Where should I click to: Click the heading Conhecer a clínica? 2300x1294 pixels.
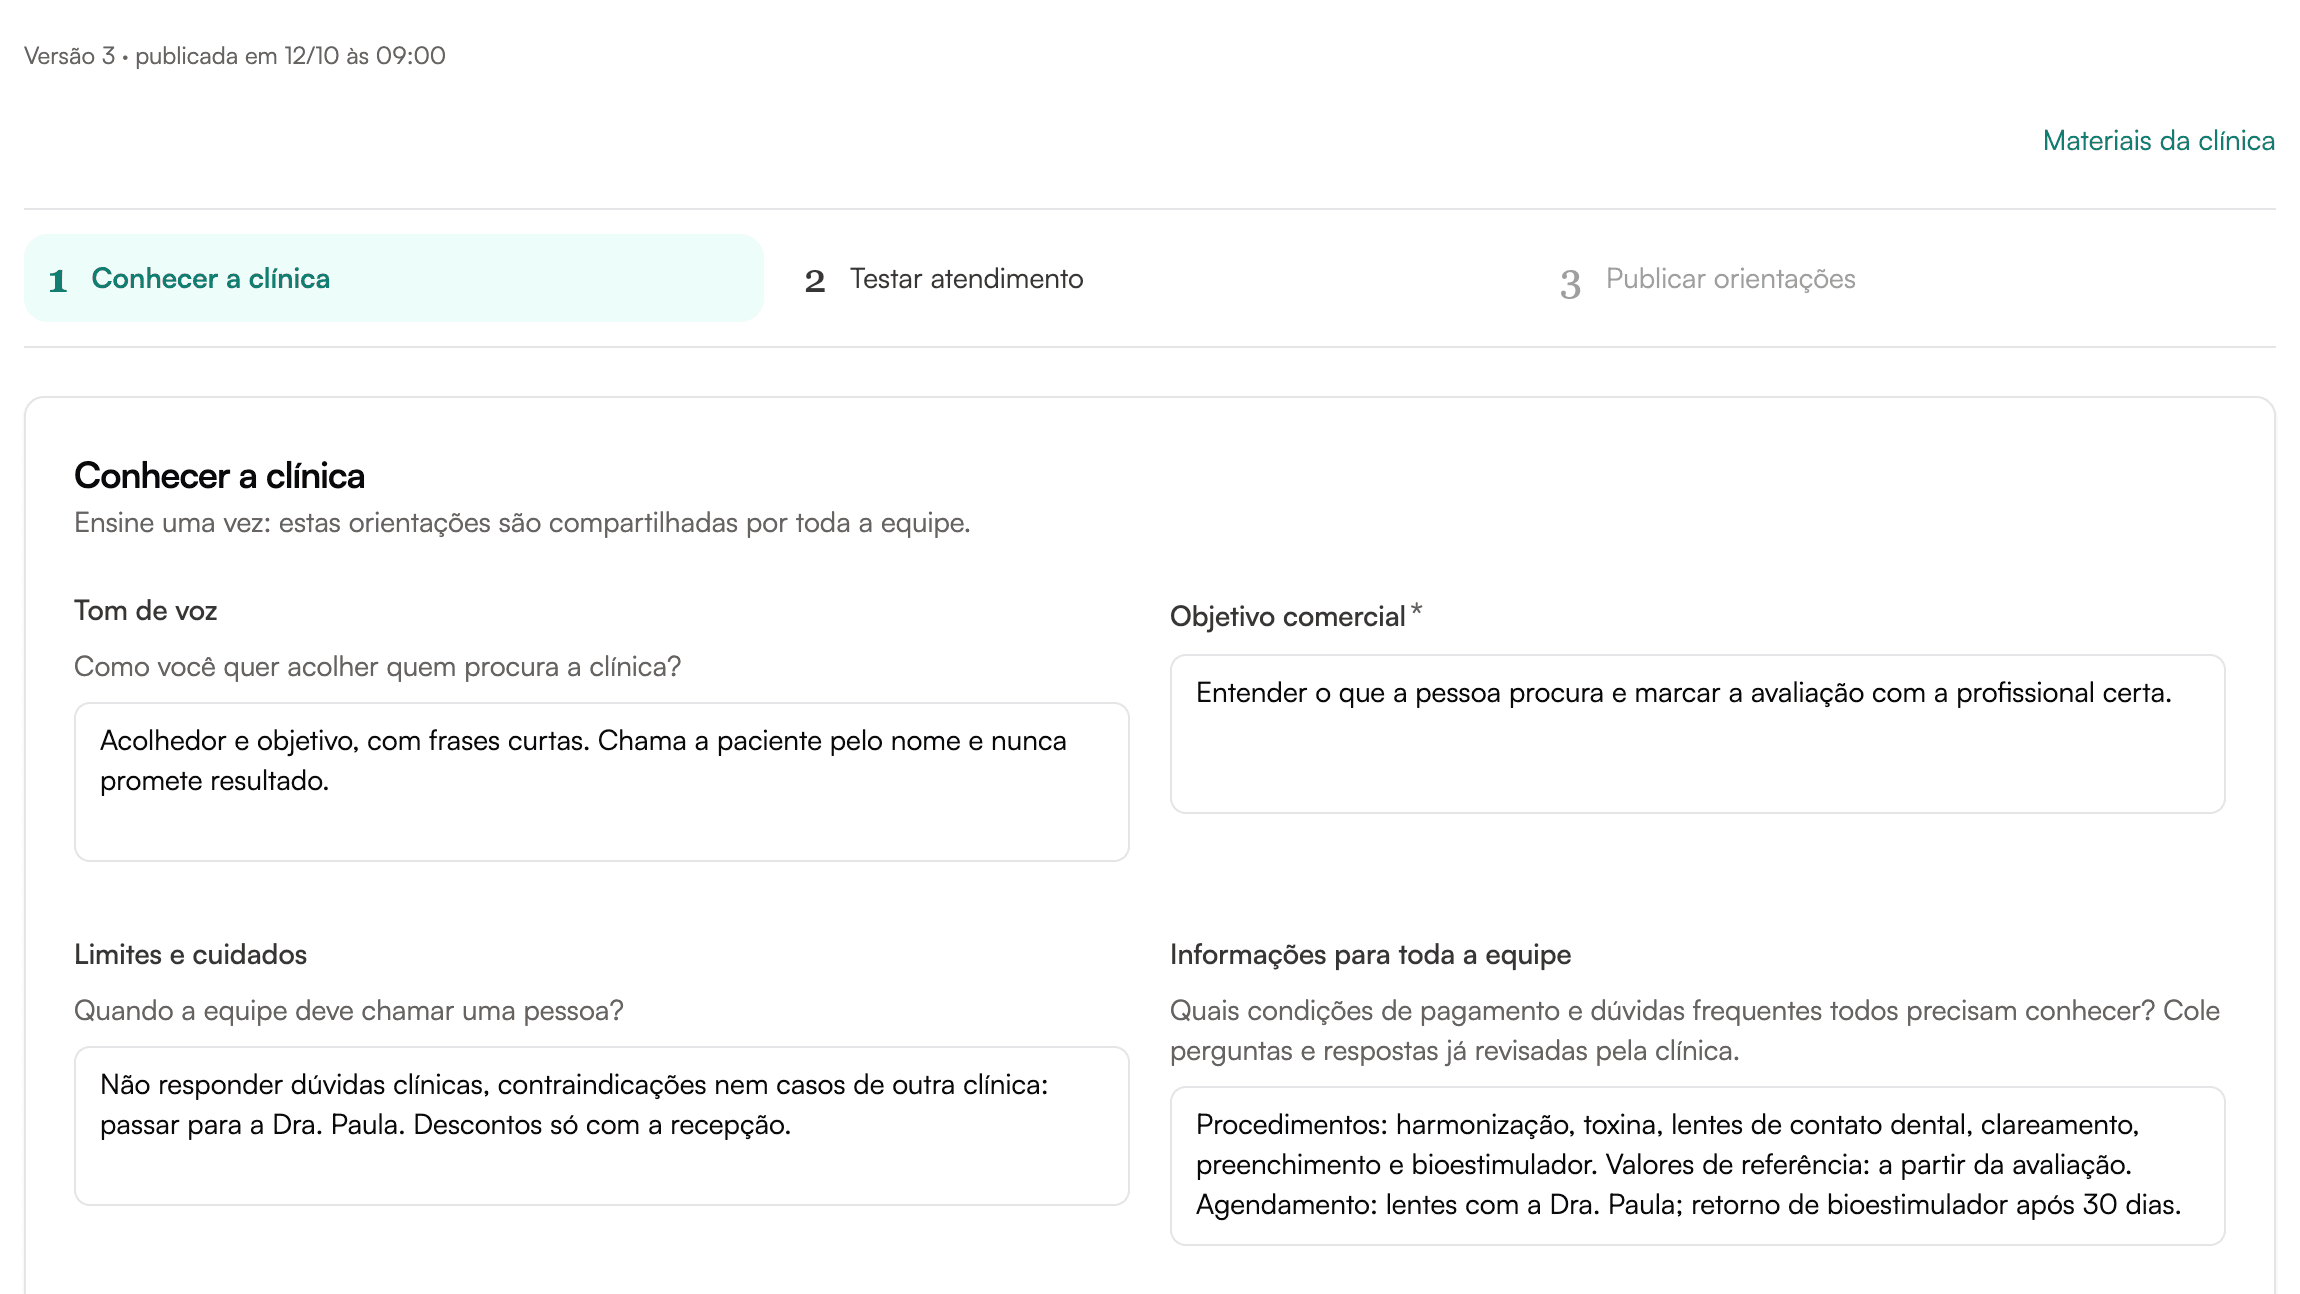pos(219,476)
